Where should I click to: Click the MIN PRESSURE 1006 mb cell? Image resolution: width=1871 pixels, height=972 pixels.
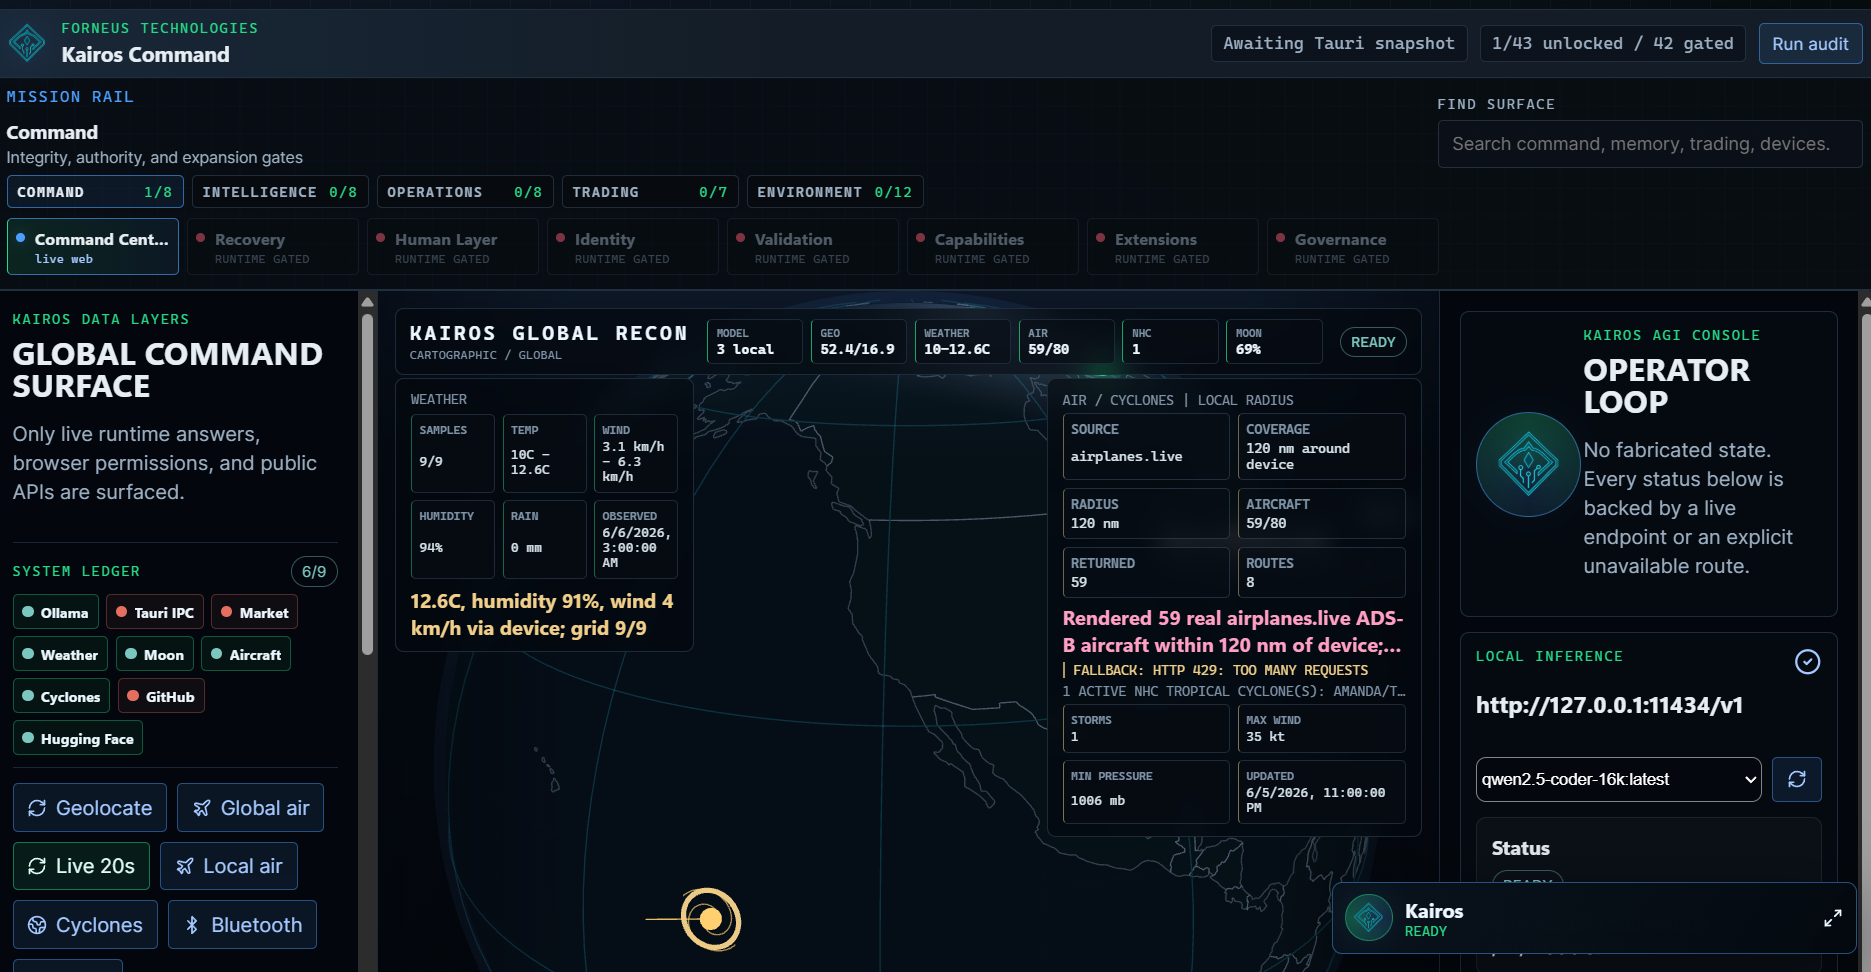[x=1145, y=792]
